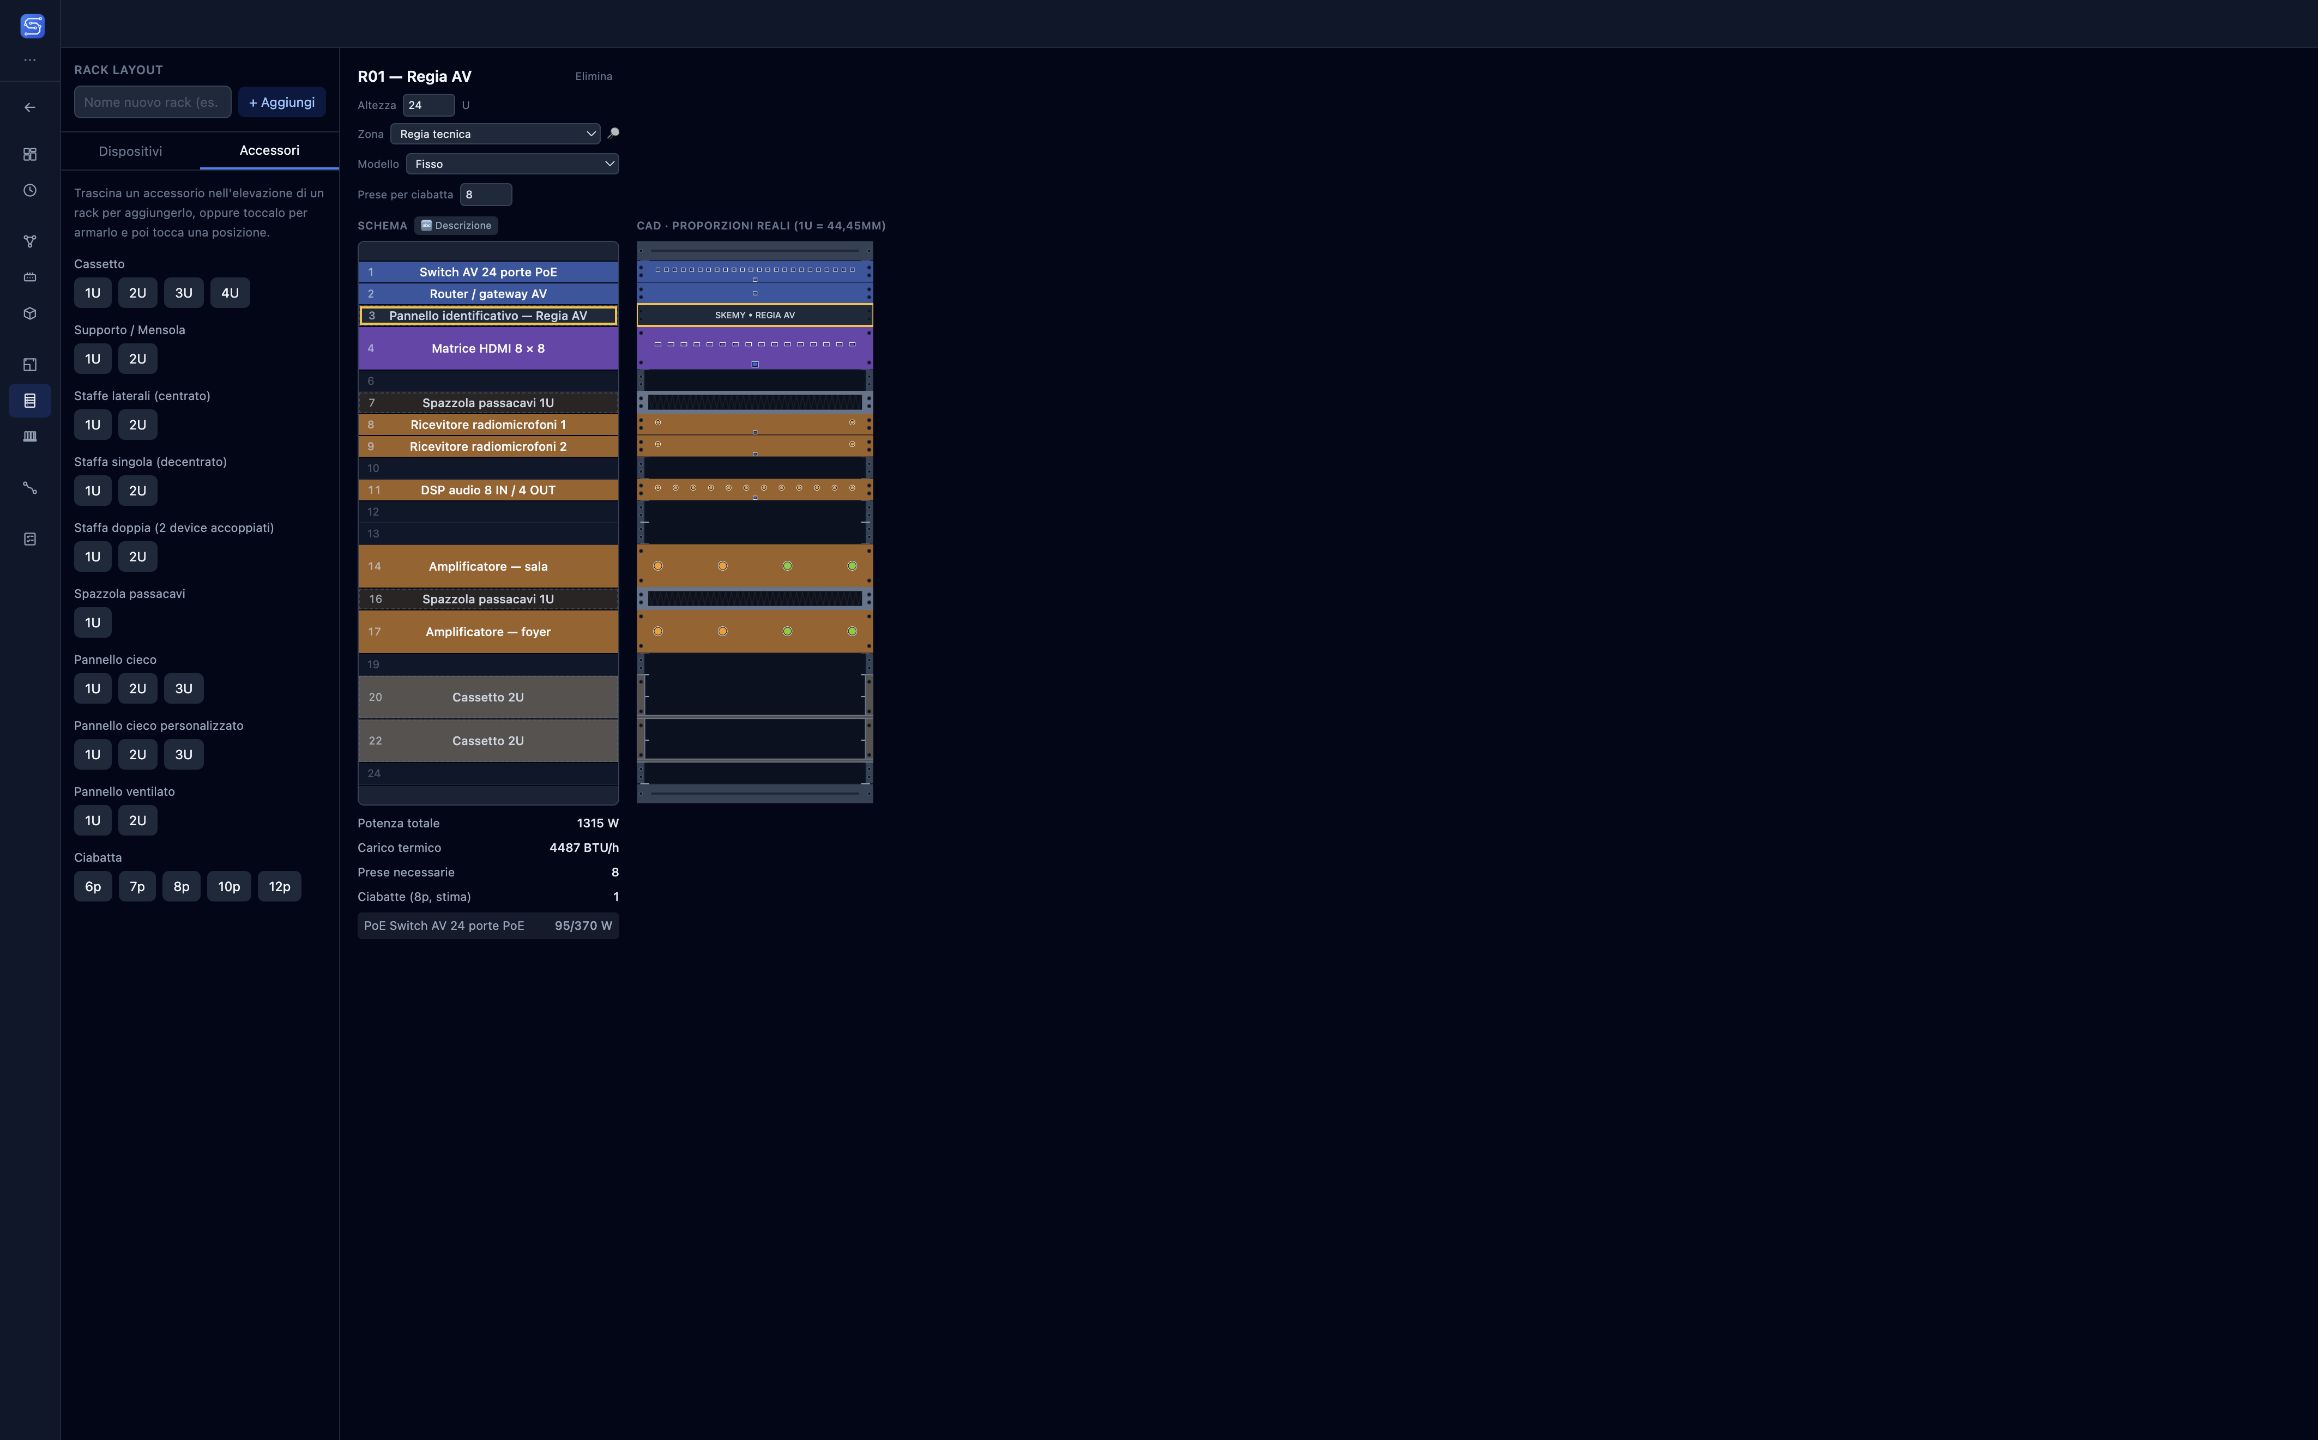Open the network graph nodes icon

point(30,241)
